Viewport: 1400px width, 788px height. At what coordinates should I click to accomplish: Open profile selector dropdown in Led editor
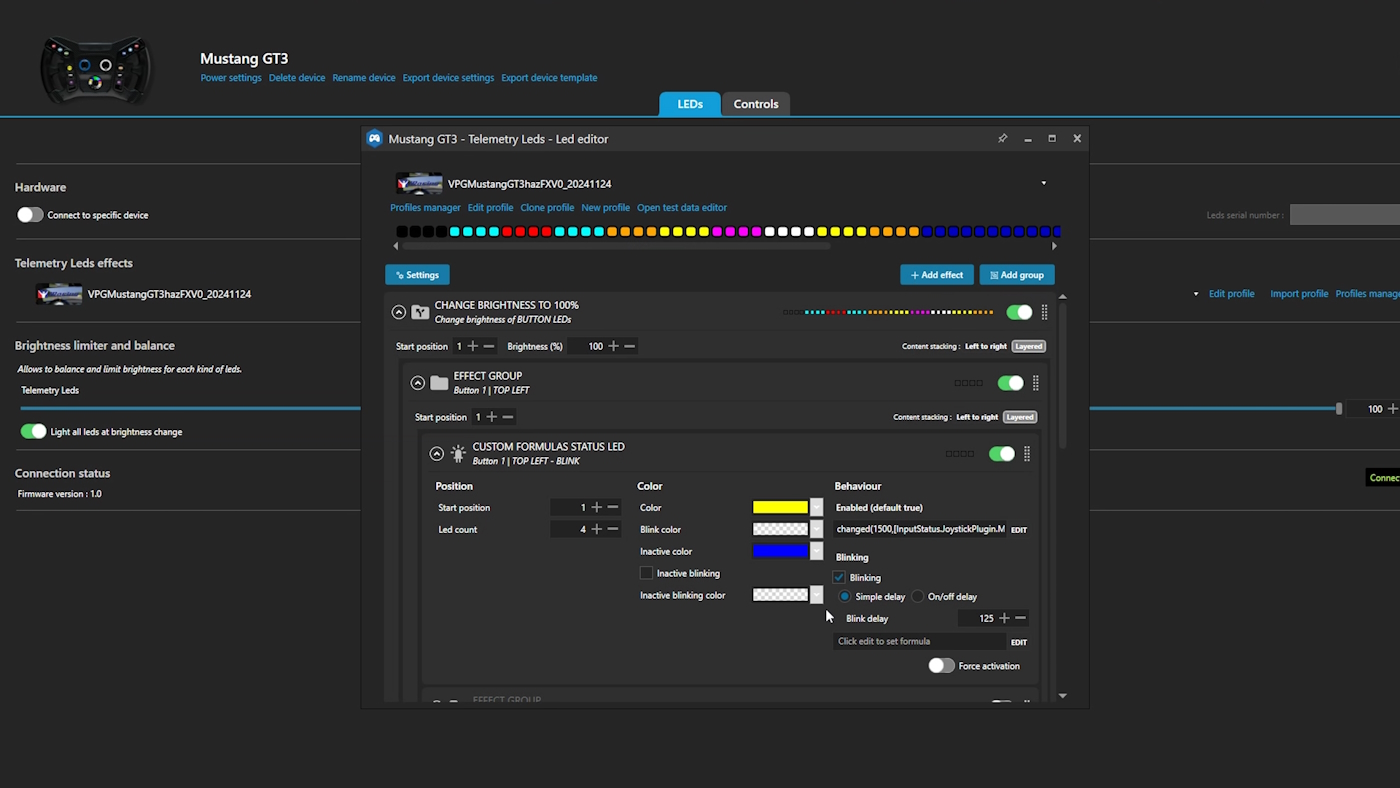(1043, 183)
